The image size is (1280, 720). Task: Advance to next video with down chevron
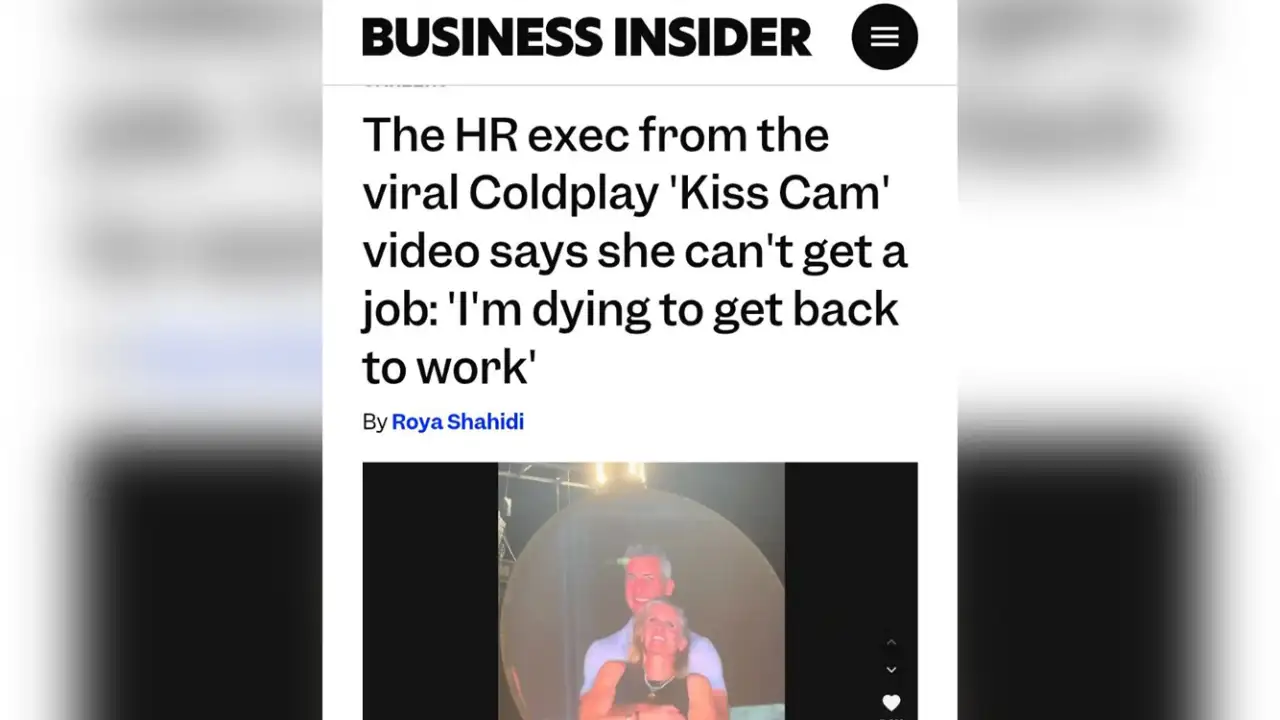point(891,669)
